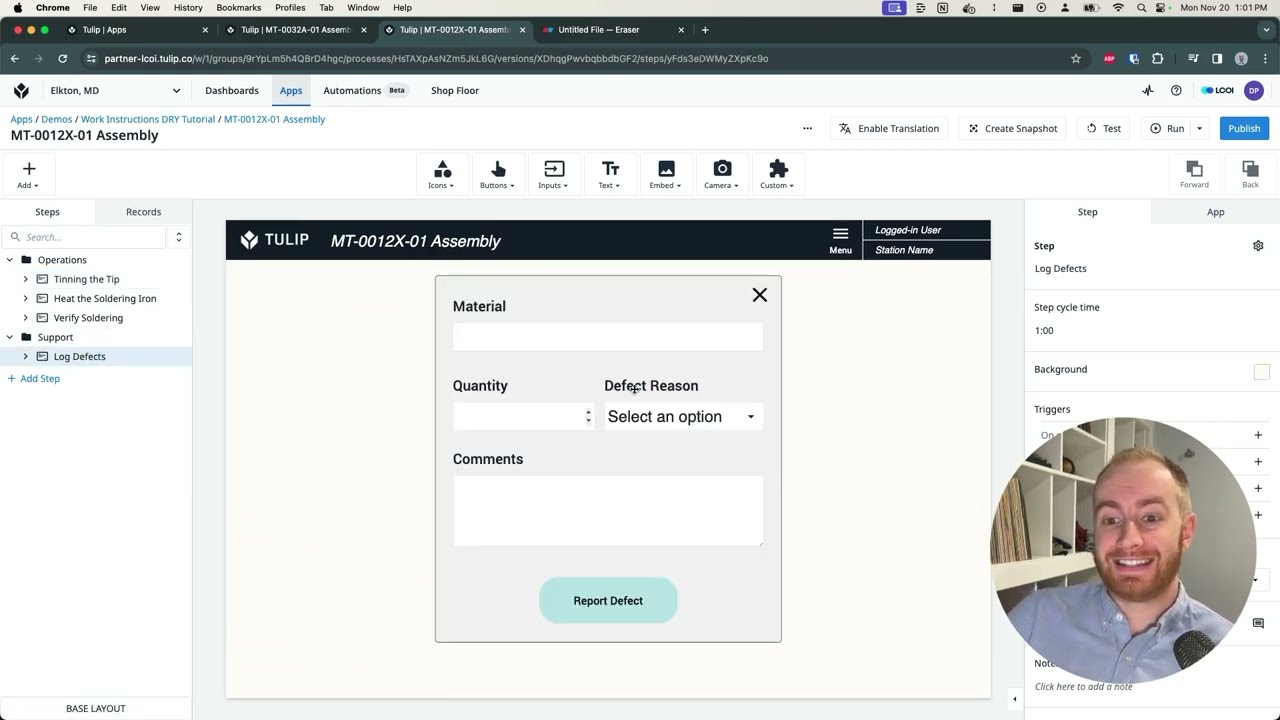
Task: Close the defect form with X
Action: (760, 295)
